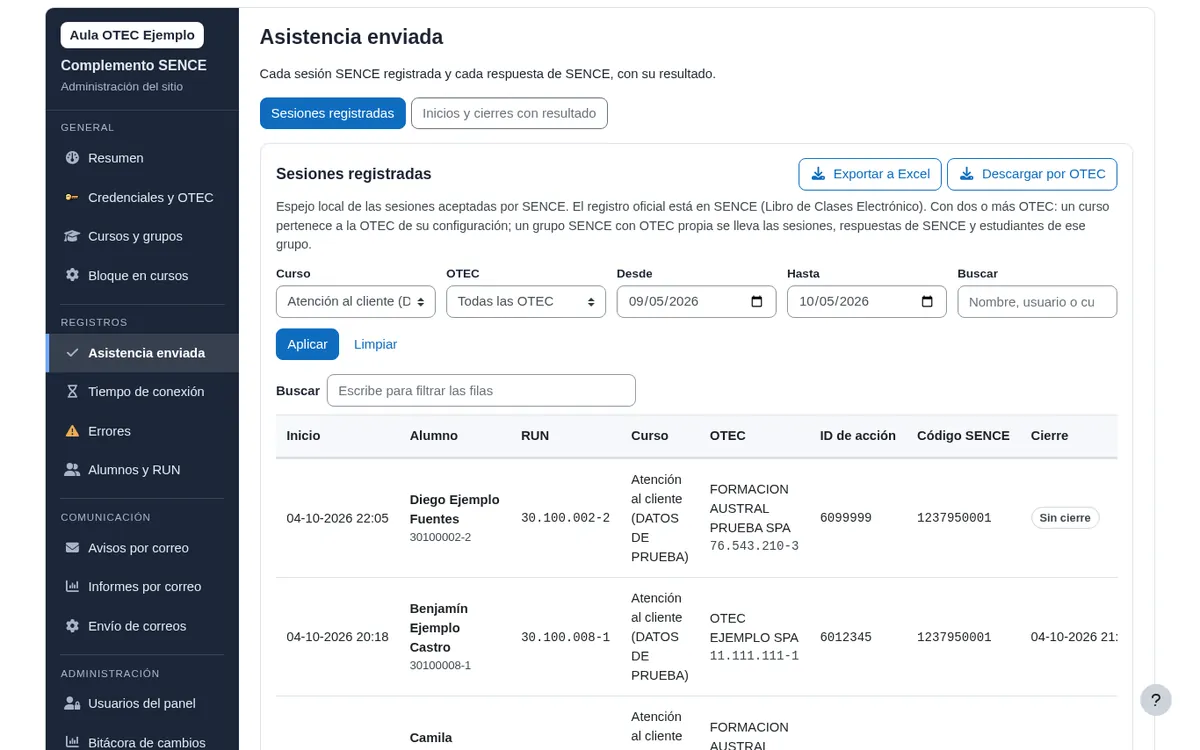Go to Credenciales y OTEC page
This screenshot has width=1200, height=750.
142,197
